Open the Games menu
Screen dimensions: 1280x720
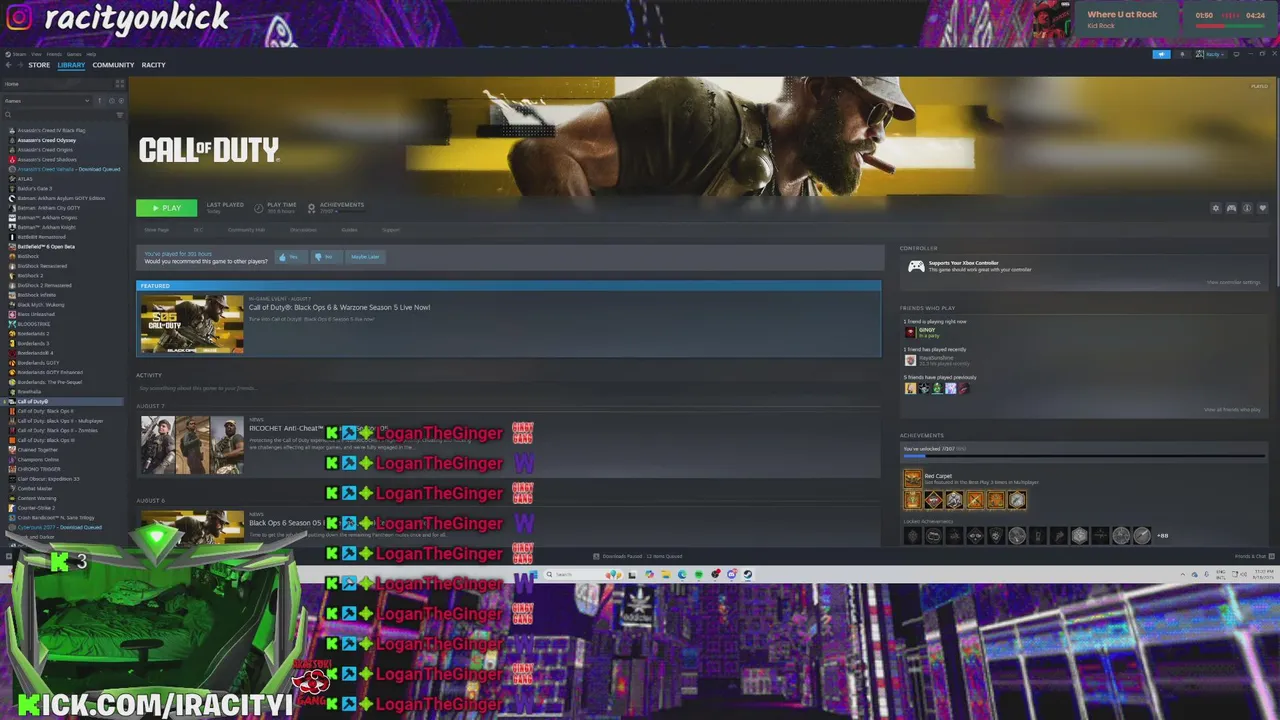74,54
